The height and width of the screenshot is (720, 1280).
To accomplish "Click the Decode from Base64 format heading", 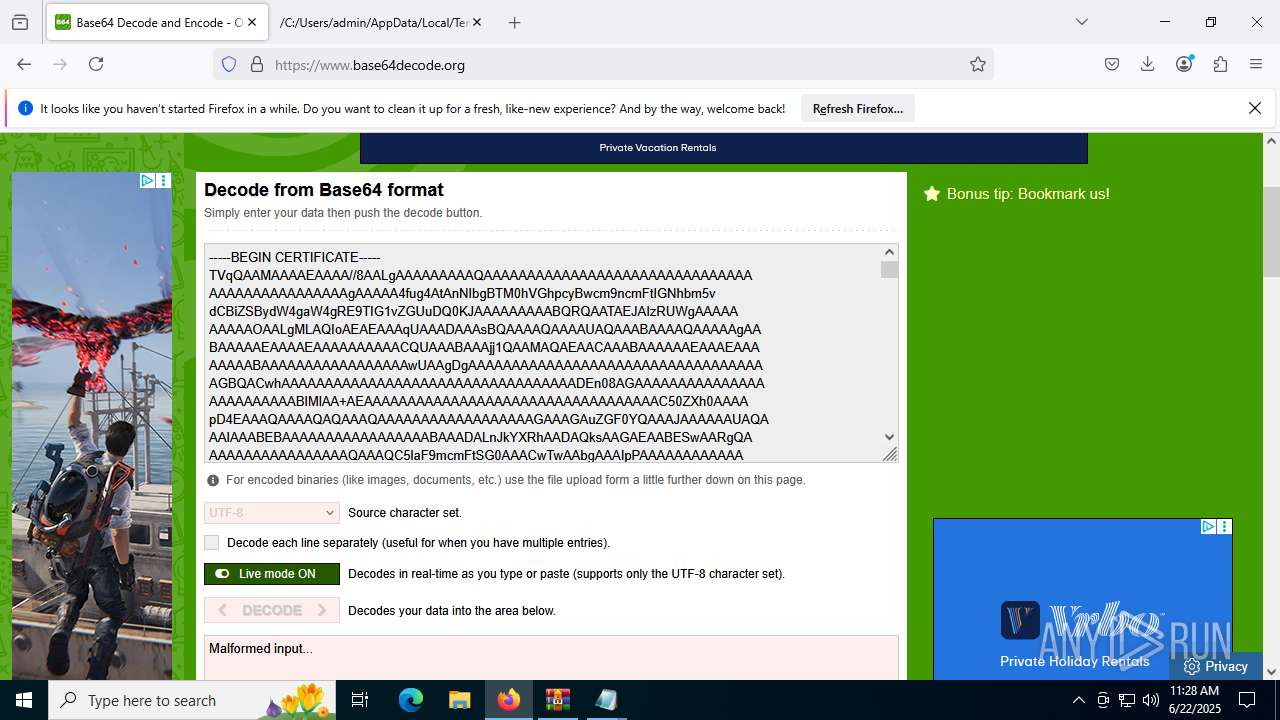I will [324, 190].
